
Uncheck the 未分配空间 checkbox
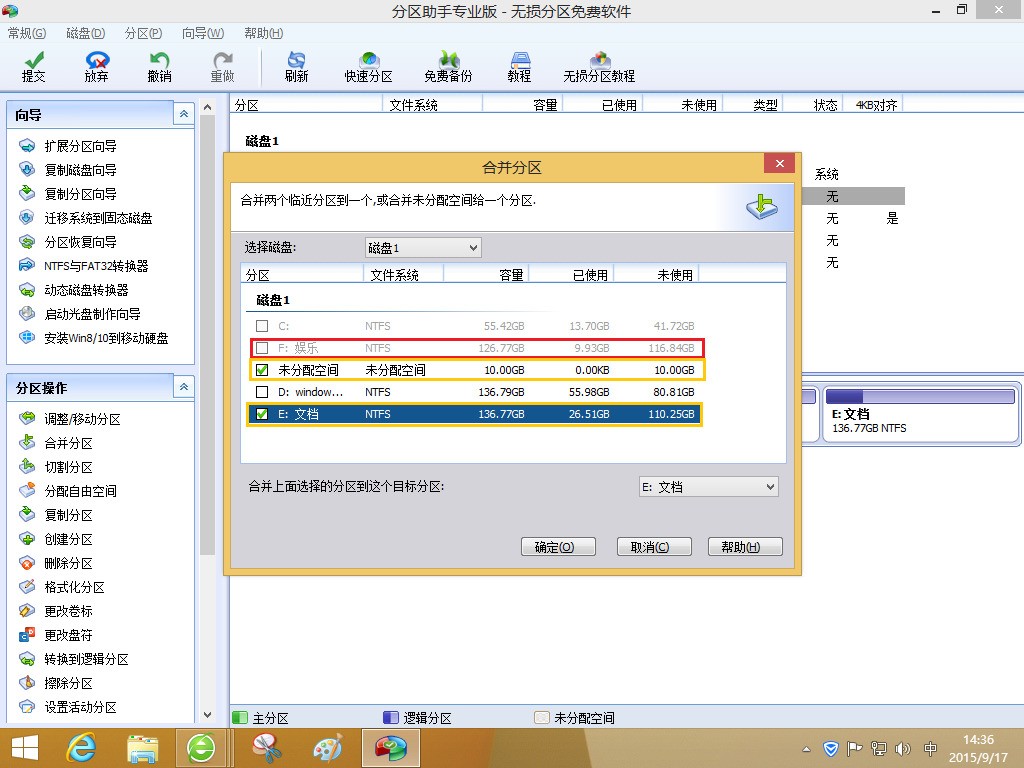coord(262,370)
